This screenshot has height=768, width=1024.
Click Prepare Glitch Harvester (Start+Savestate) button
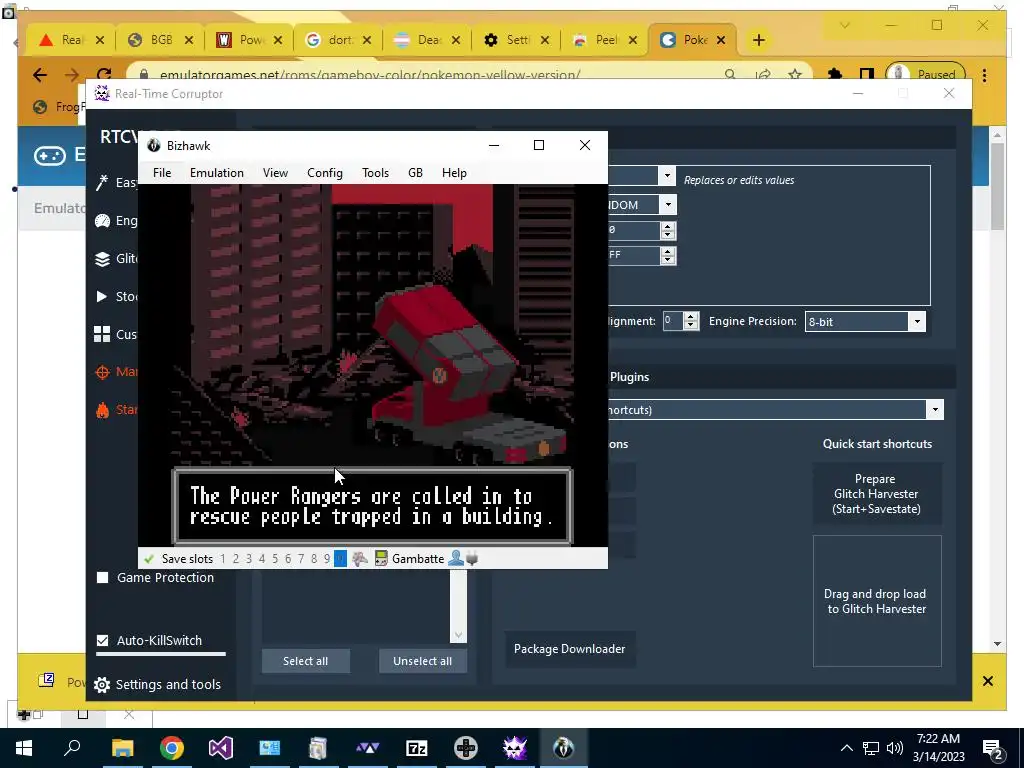coord(876,494)
